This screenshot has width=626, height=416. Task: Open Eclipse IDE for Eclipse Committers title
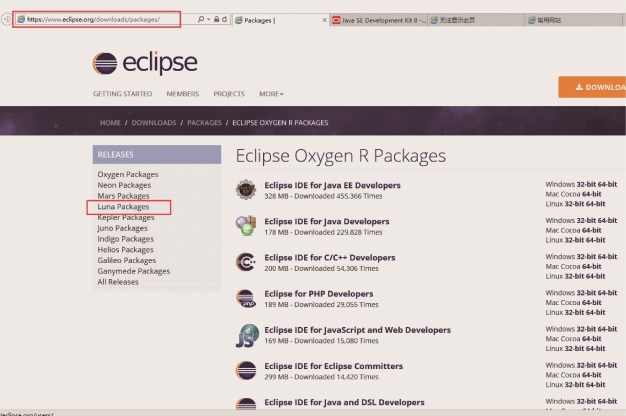333,366
